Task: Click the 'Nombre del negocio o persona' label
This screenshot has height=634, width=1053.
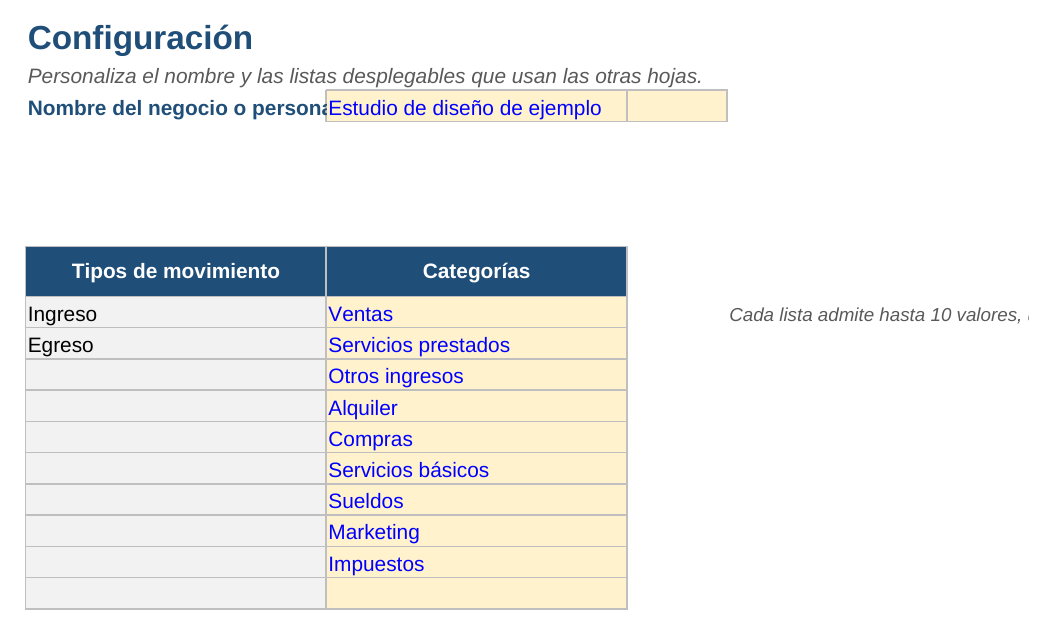Action: pyautogui.click(x=177, y=108)
